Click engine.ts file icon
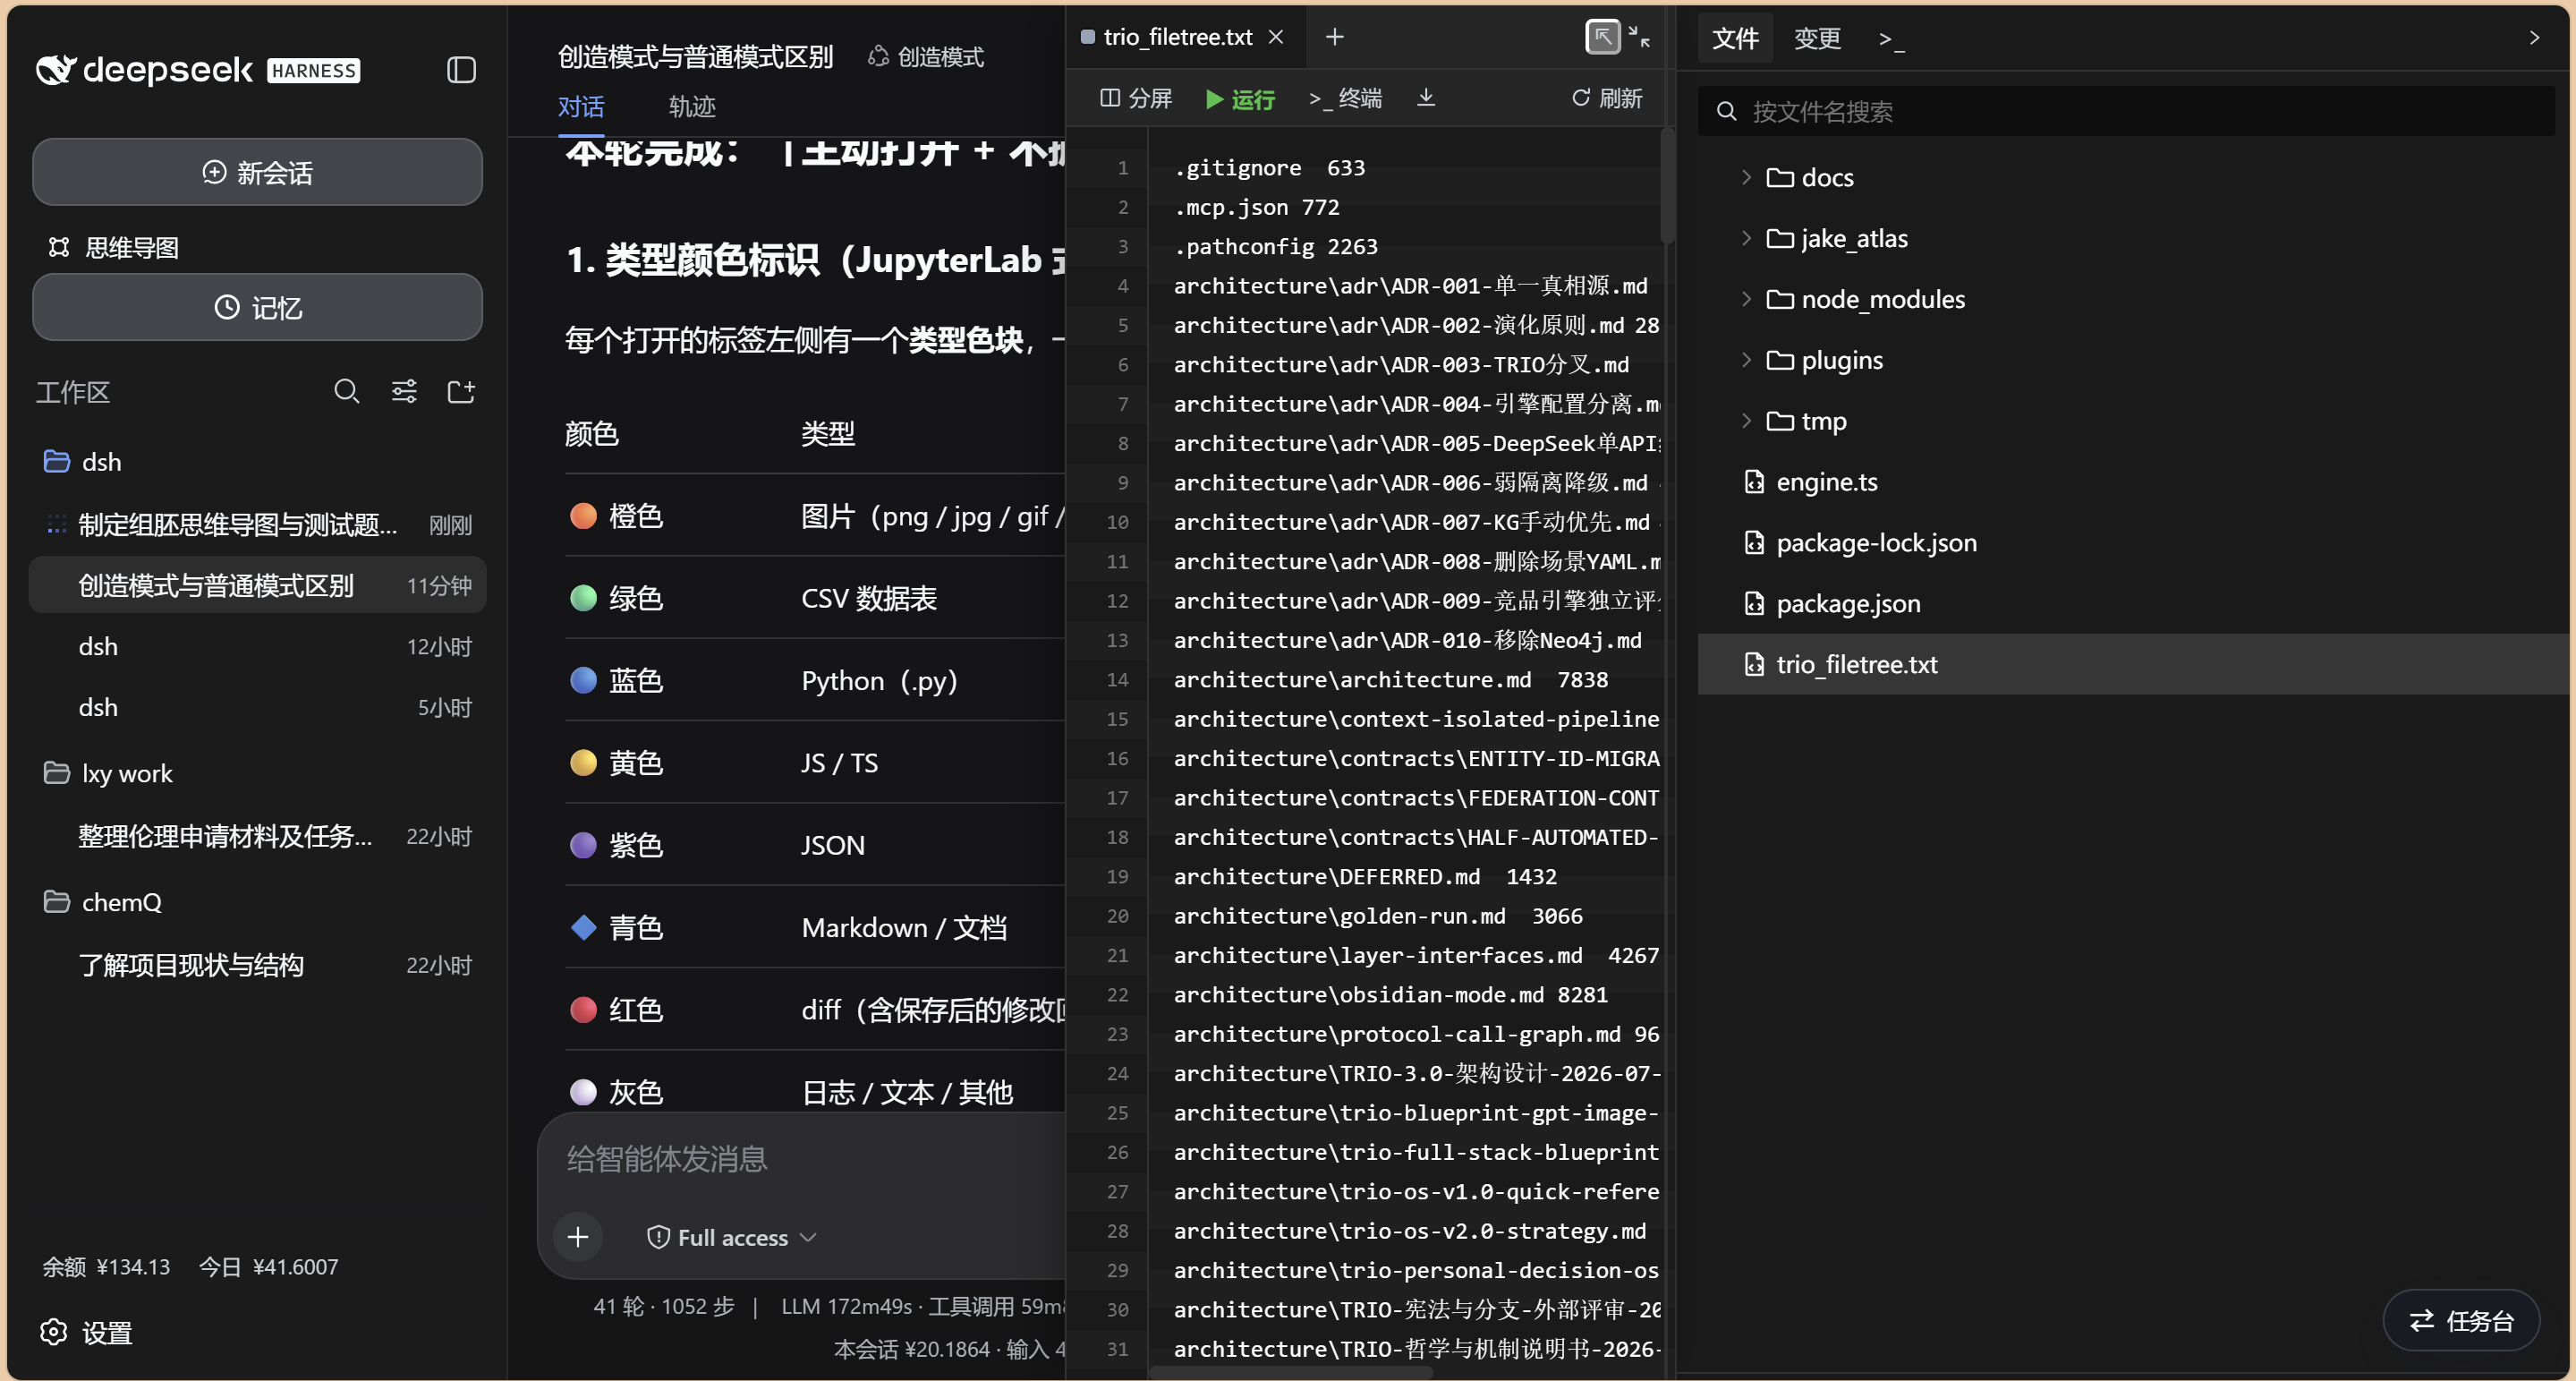2576x1381 pixels. point(1754,482)
